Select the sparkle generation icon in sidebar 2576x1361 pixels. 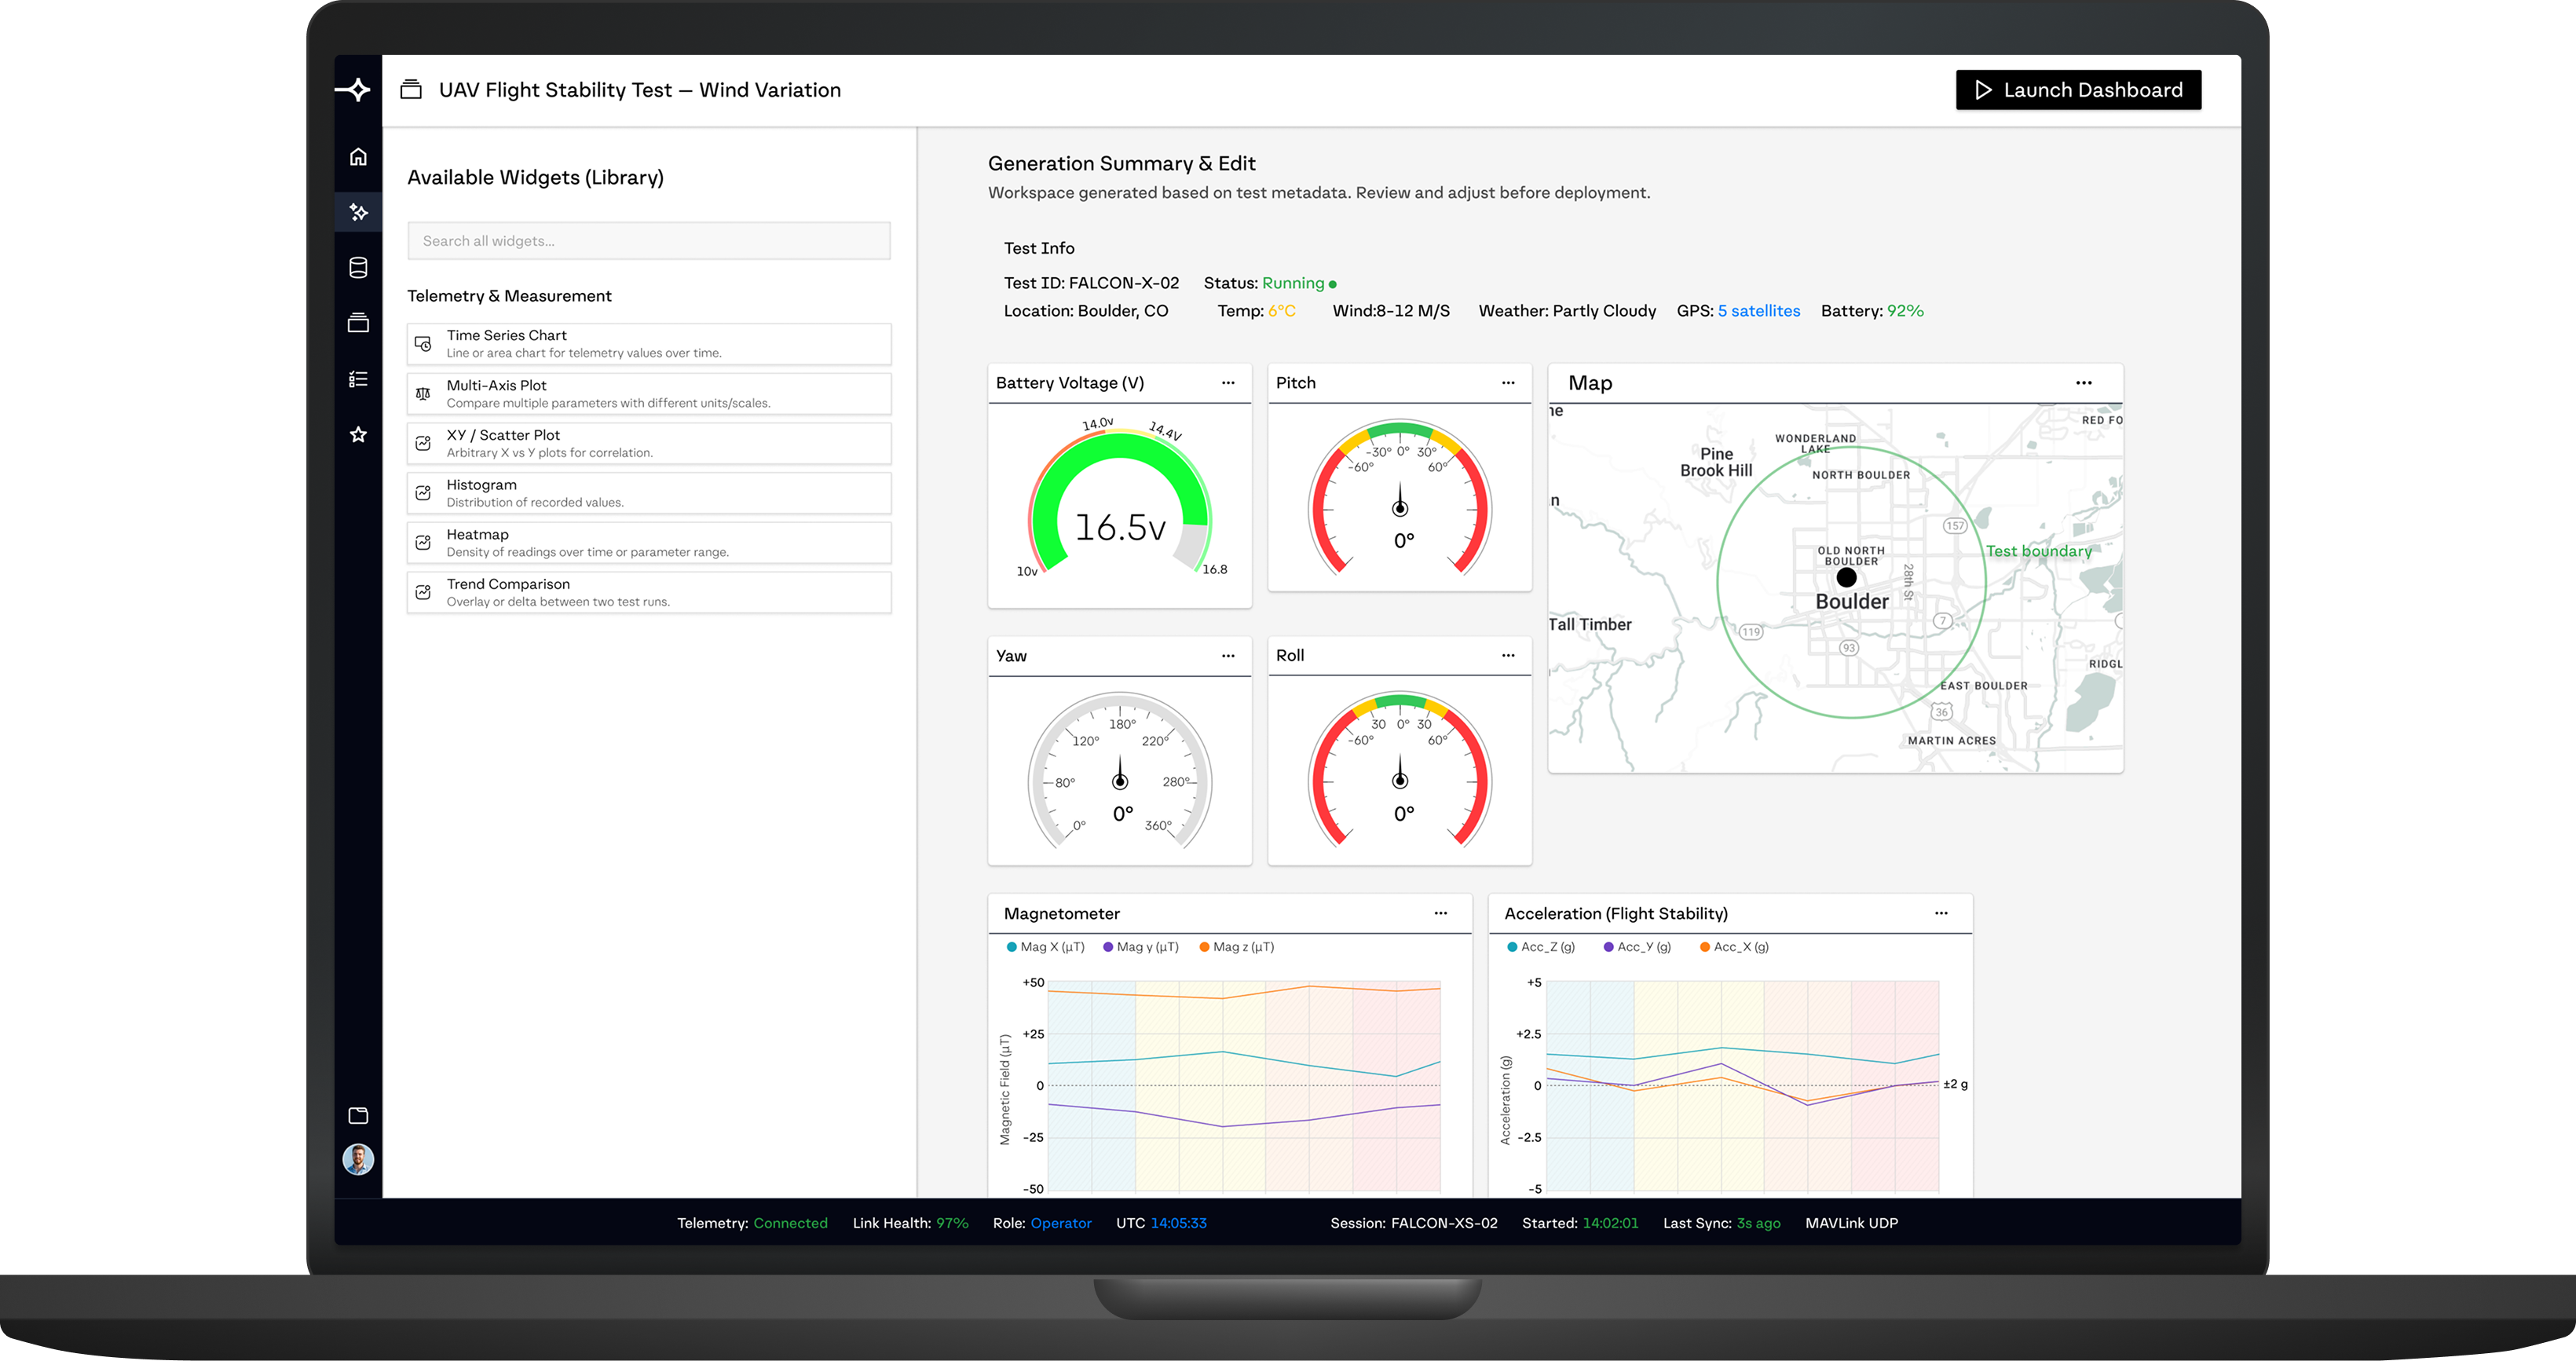358,212
